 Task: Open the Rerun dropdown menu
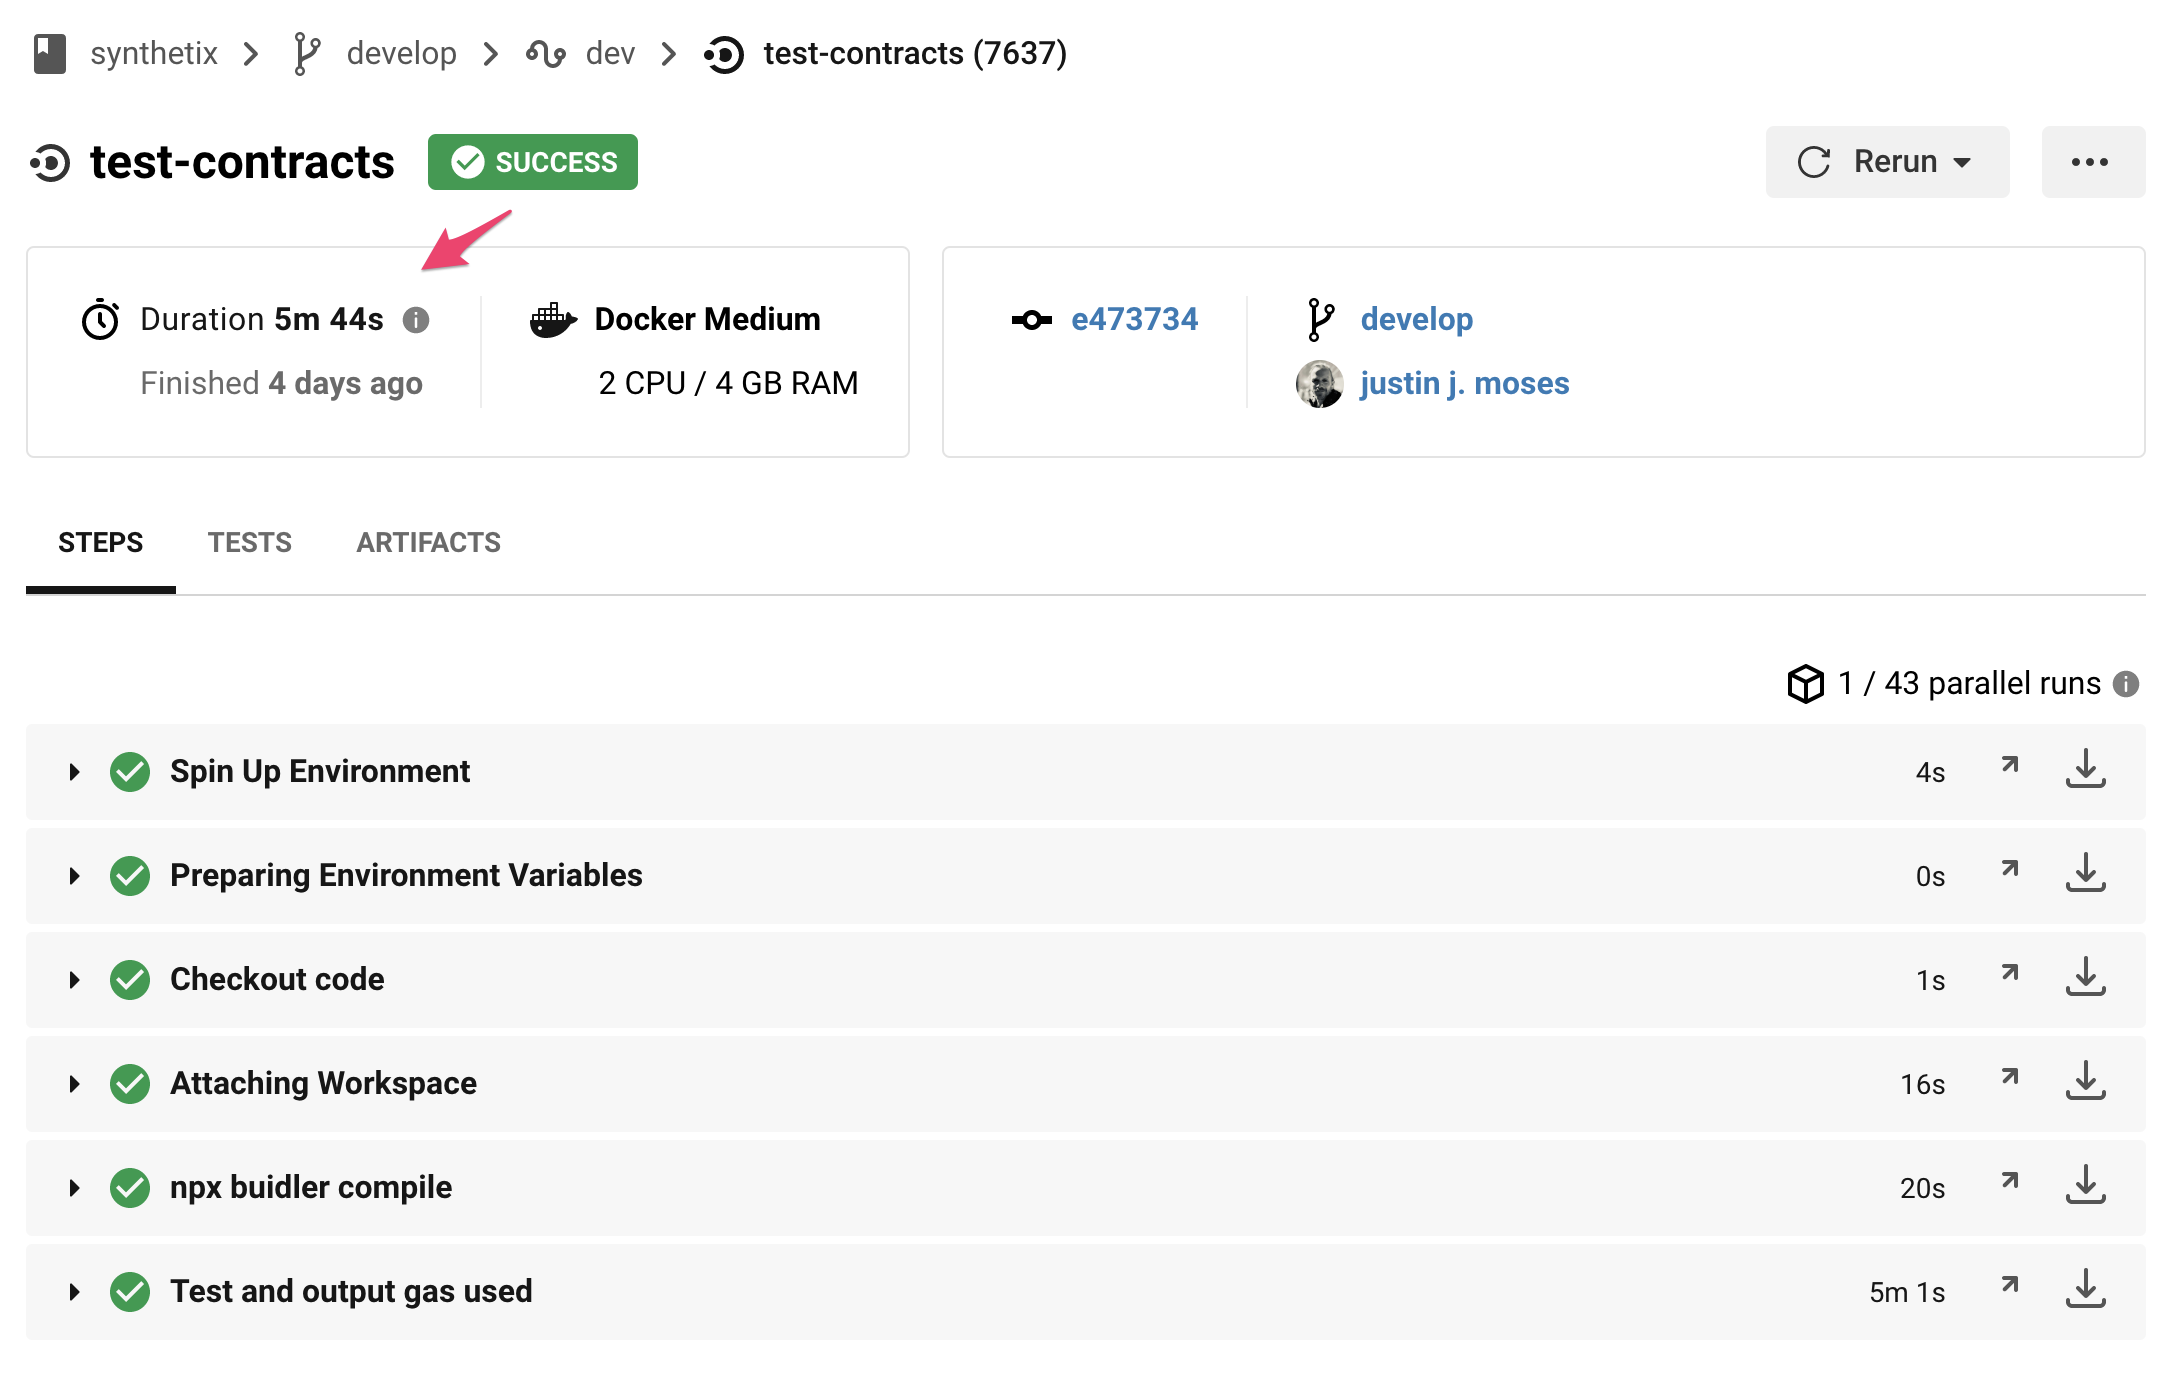tap(1887, 162)
